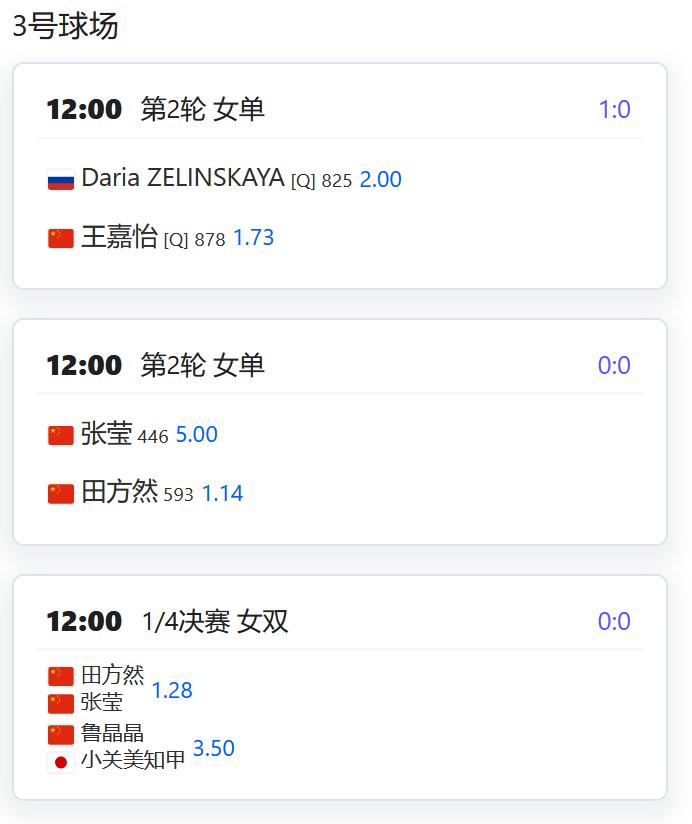Open player name Daria ZELINSKAYA

(x=183, y=178)
